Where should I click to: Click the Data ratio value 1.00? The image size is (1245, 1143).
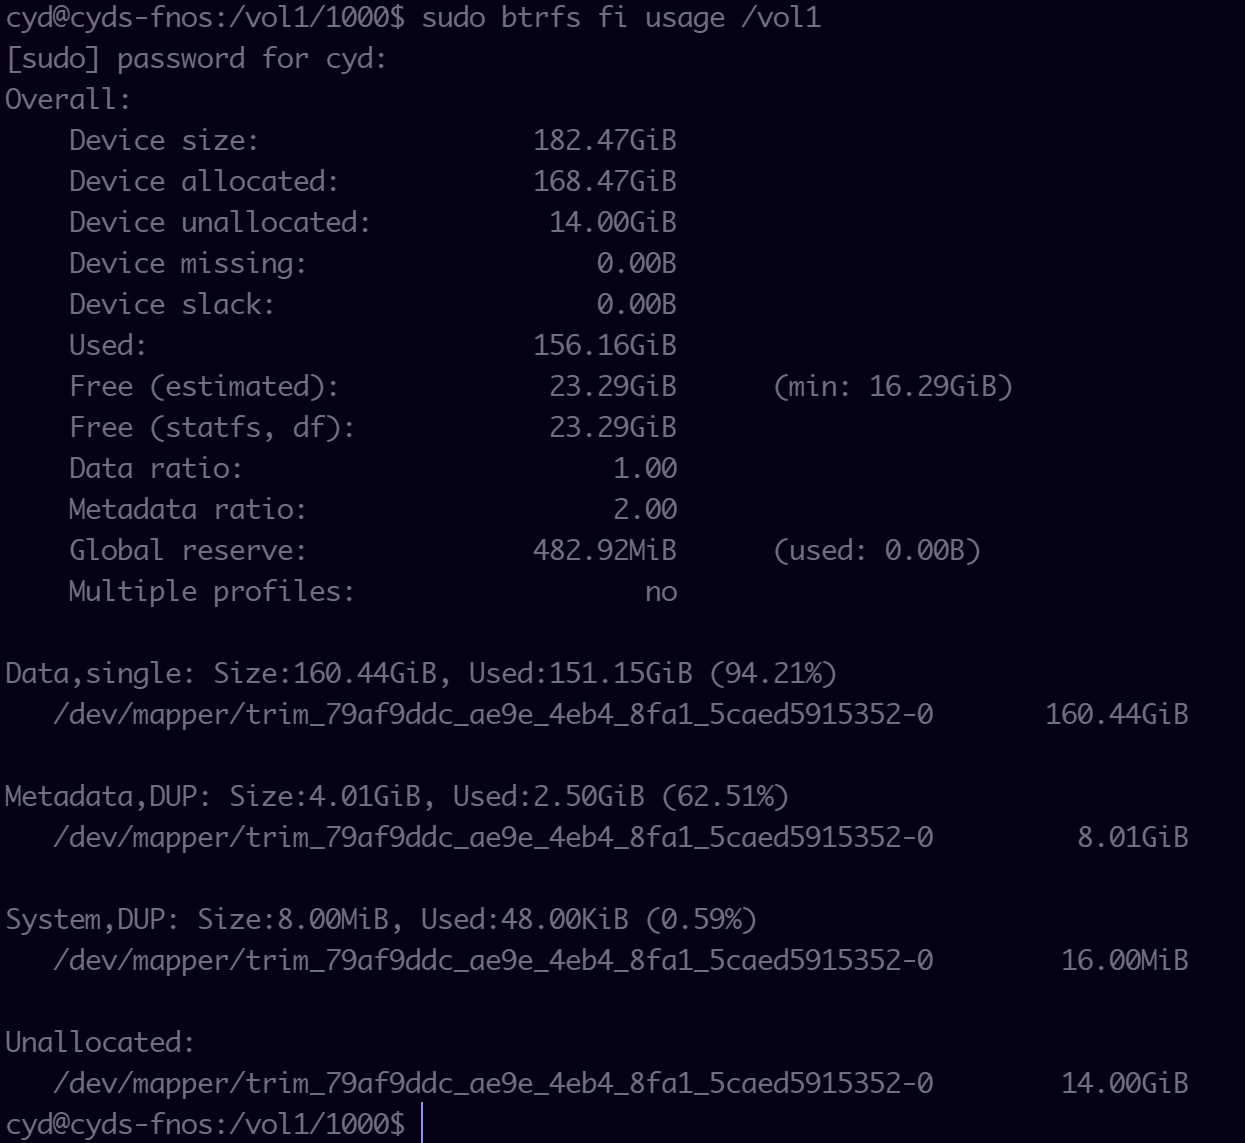tap(645, 468)
